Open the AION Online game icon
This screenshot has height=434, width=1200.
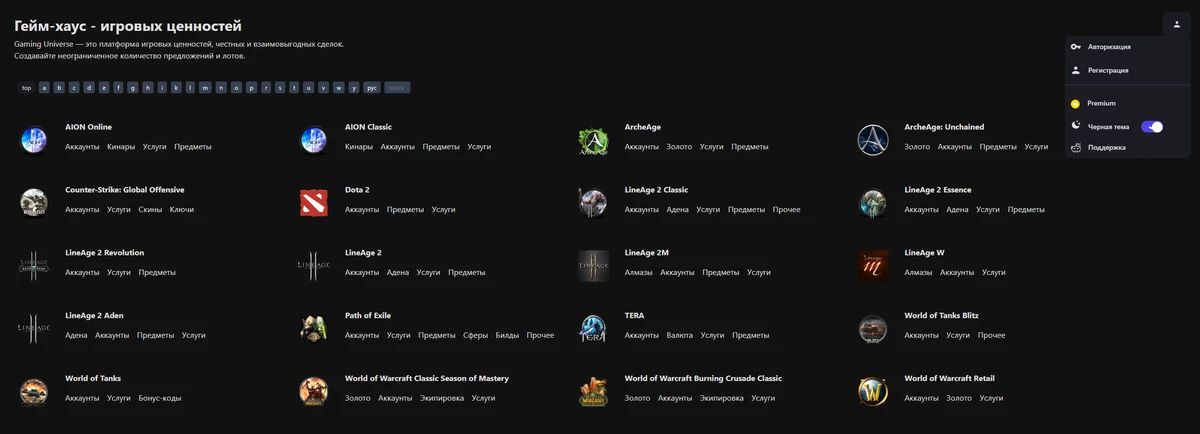34,140
